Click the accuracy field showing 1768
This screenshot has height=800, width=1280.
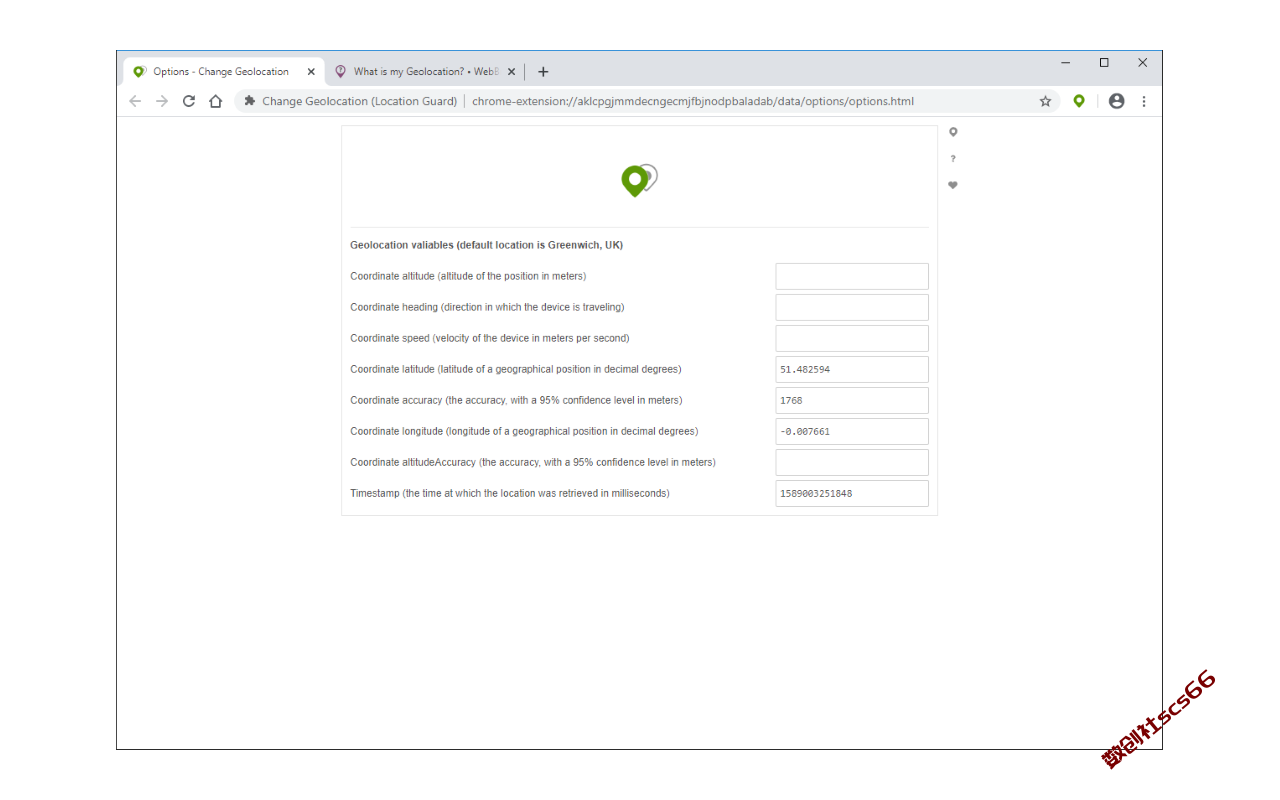852,400
